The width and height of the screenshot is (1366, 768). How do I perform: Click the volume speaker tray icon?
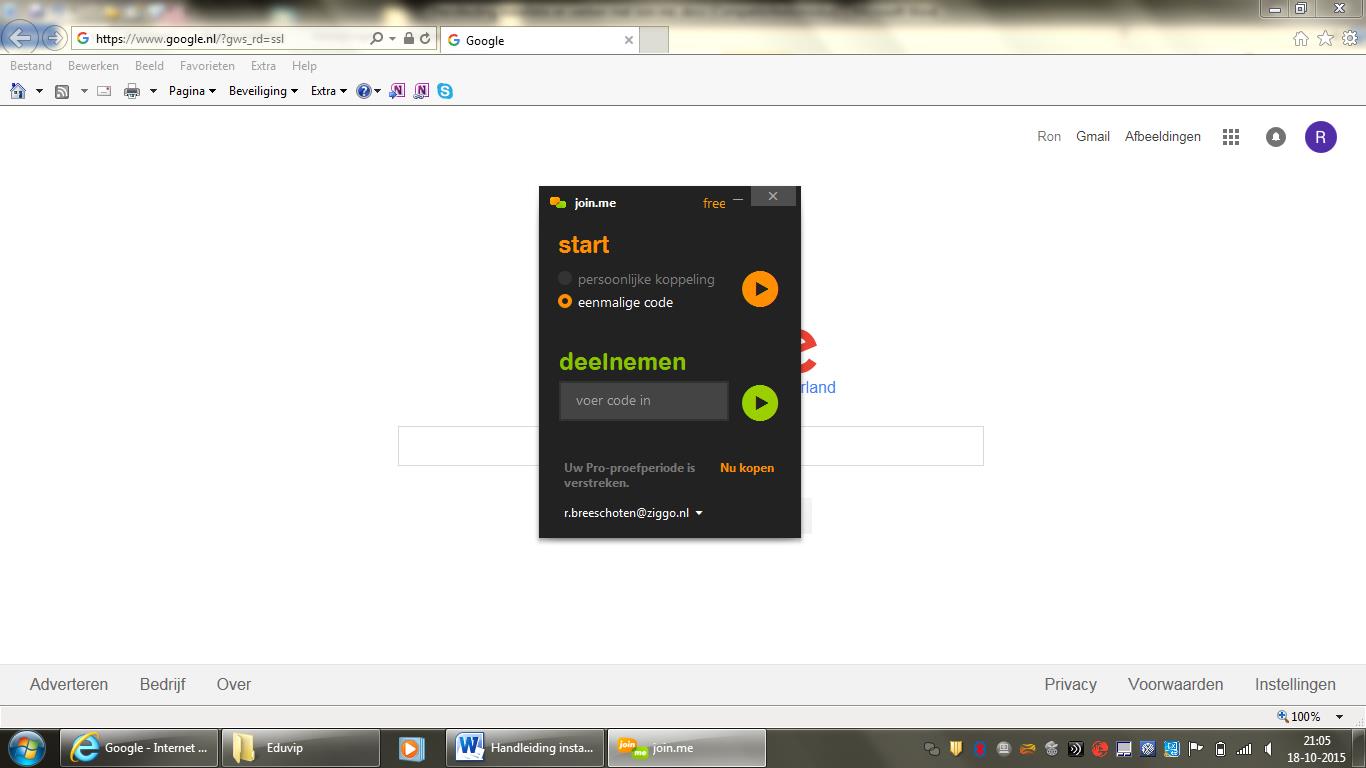pyautogui.click(x=1269, y=748)
